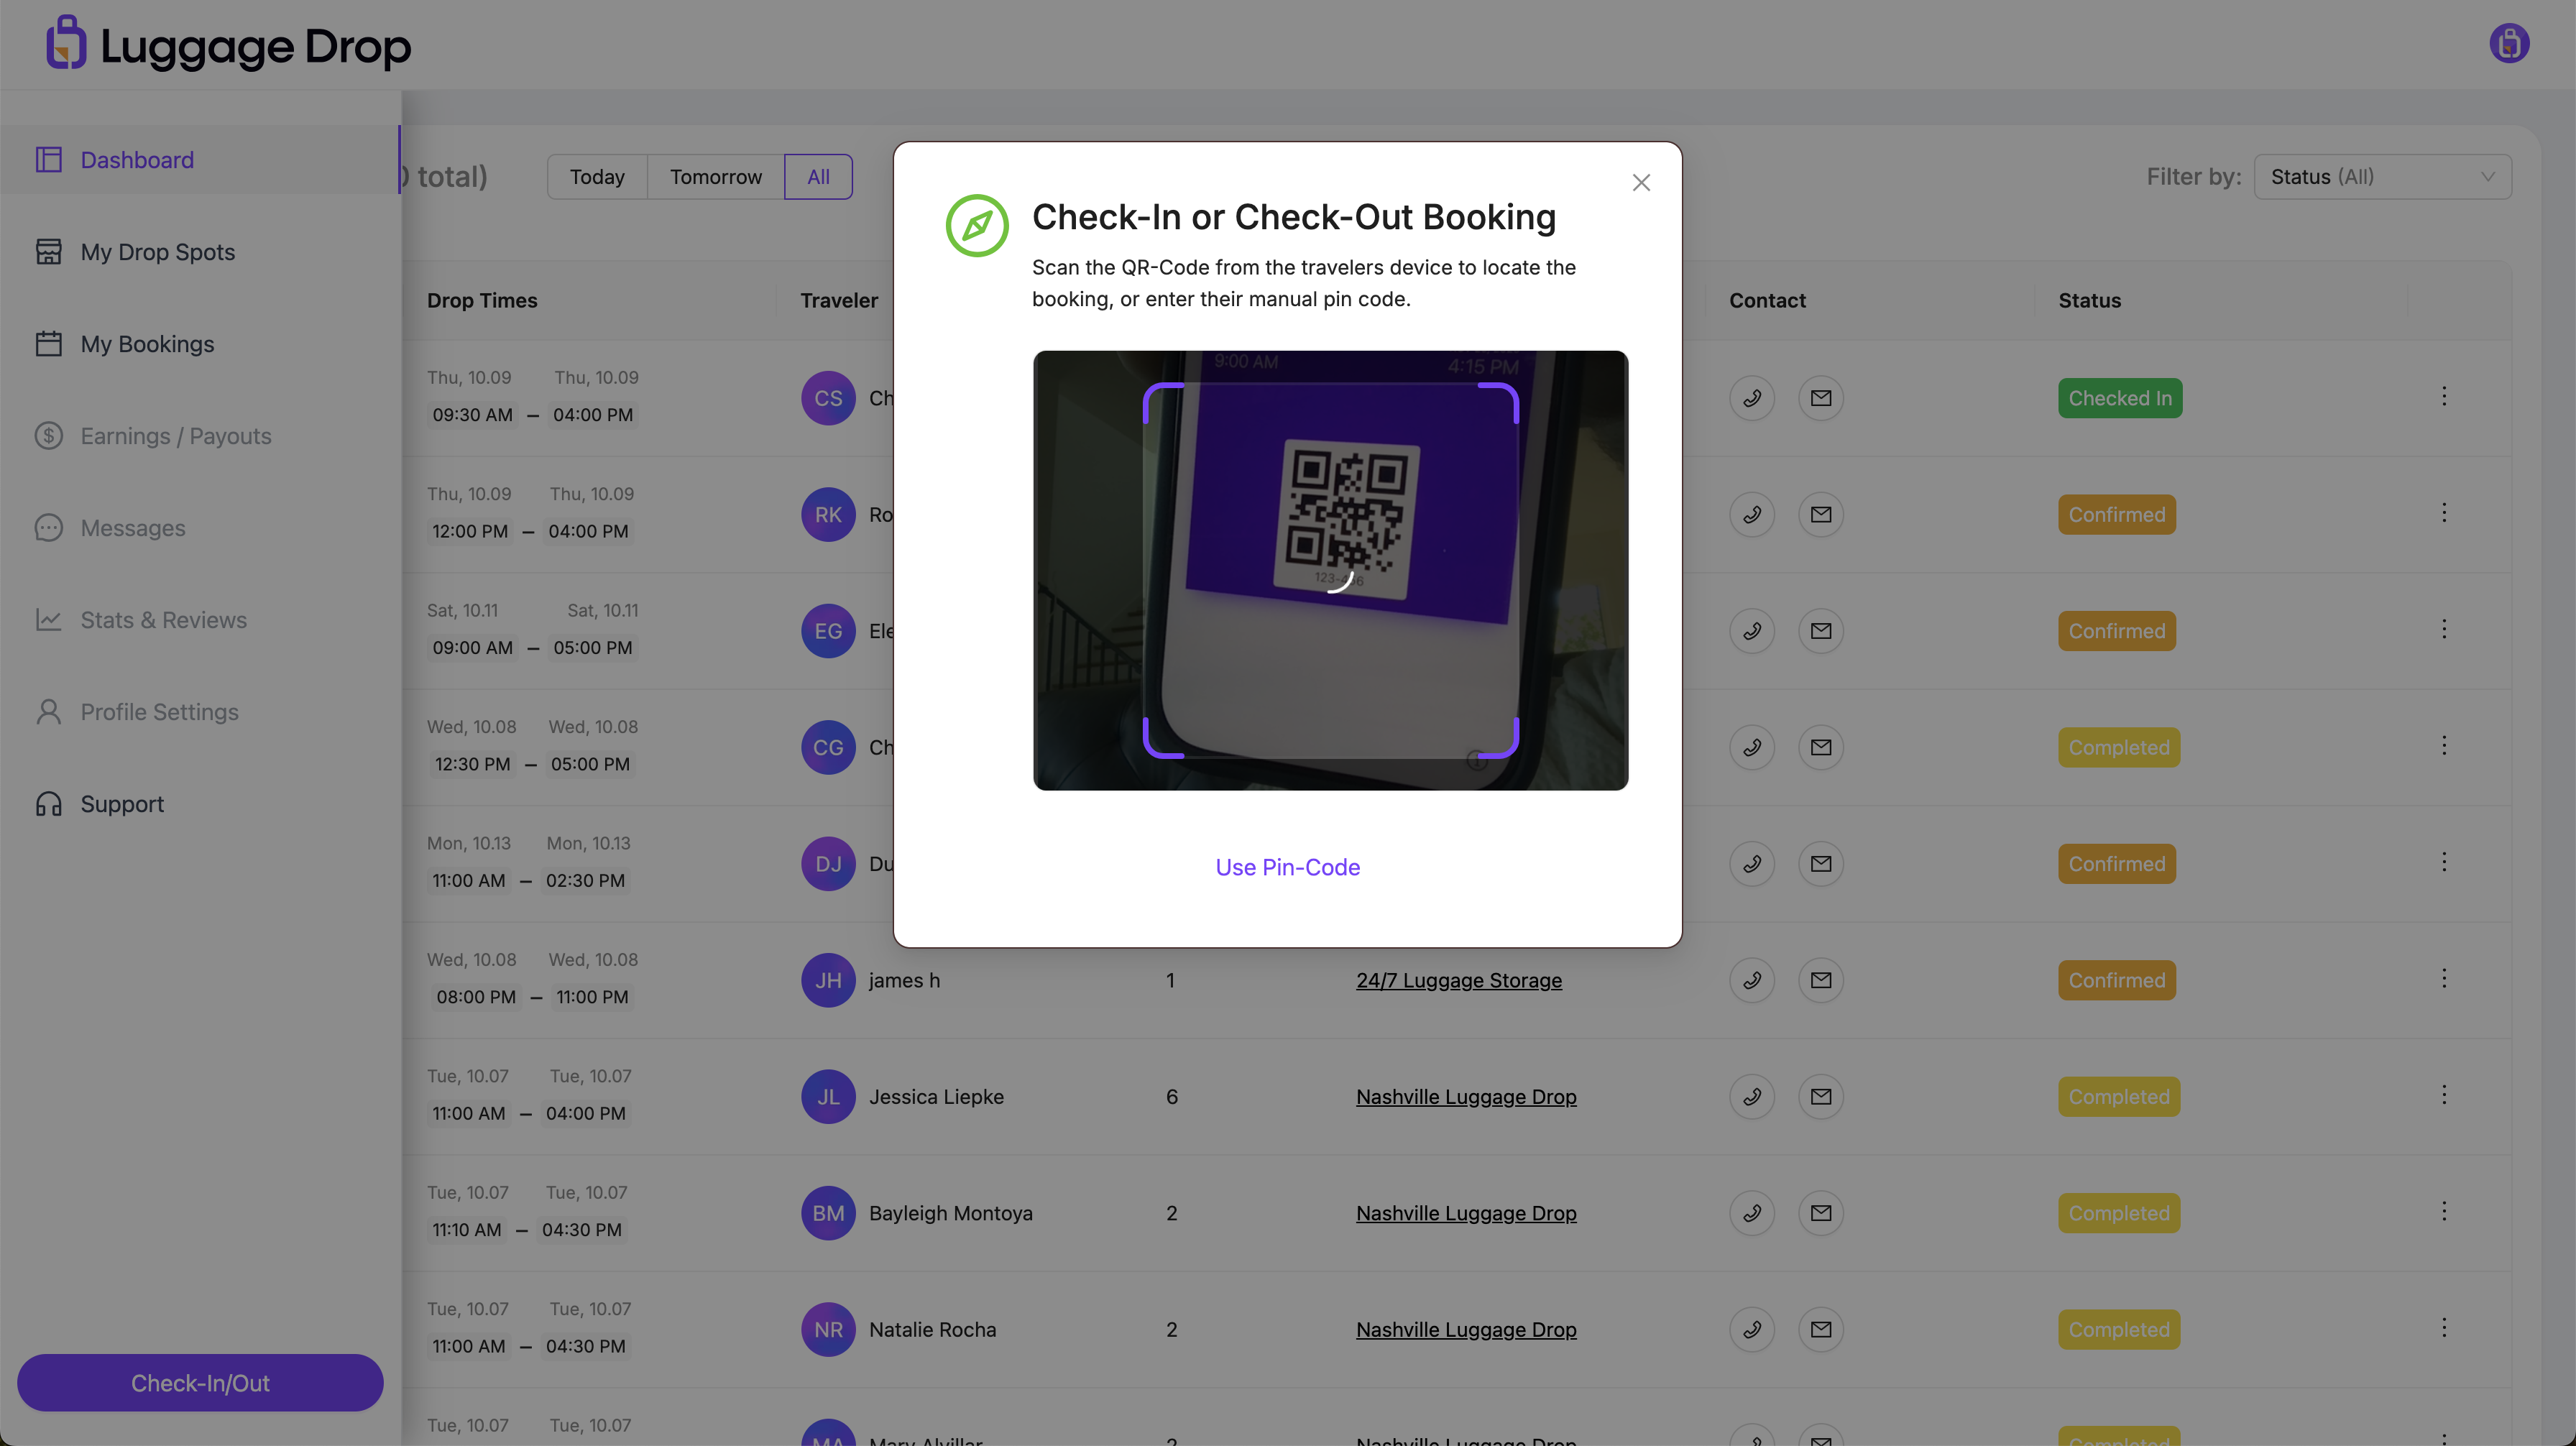Open the My Bookings calendar icon

tap(48, 344)
